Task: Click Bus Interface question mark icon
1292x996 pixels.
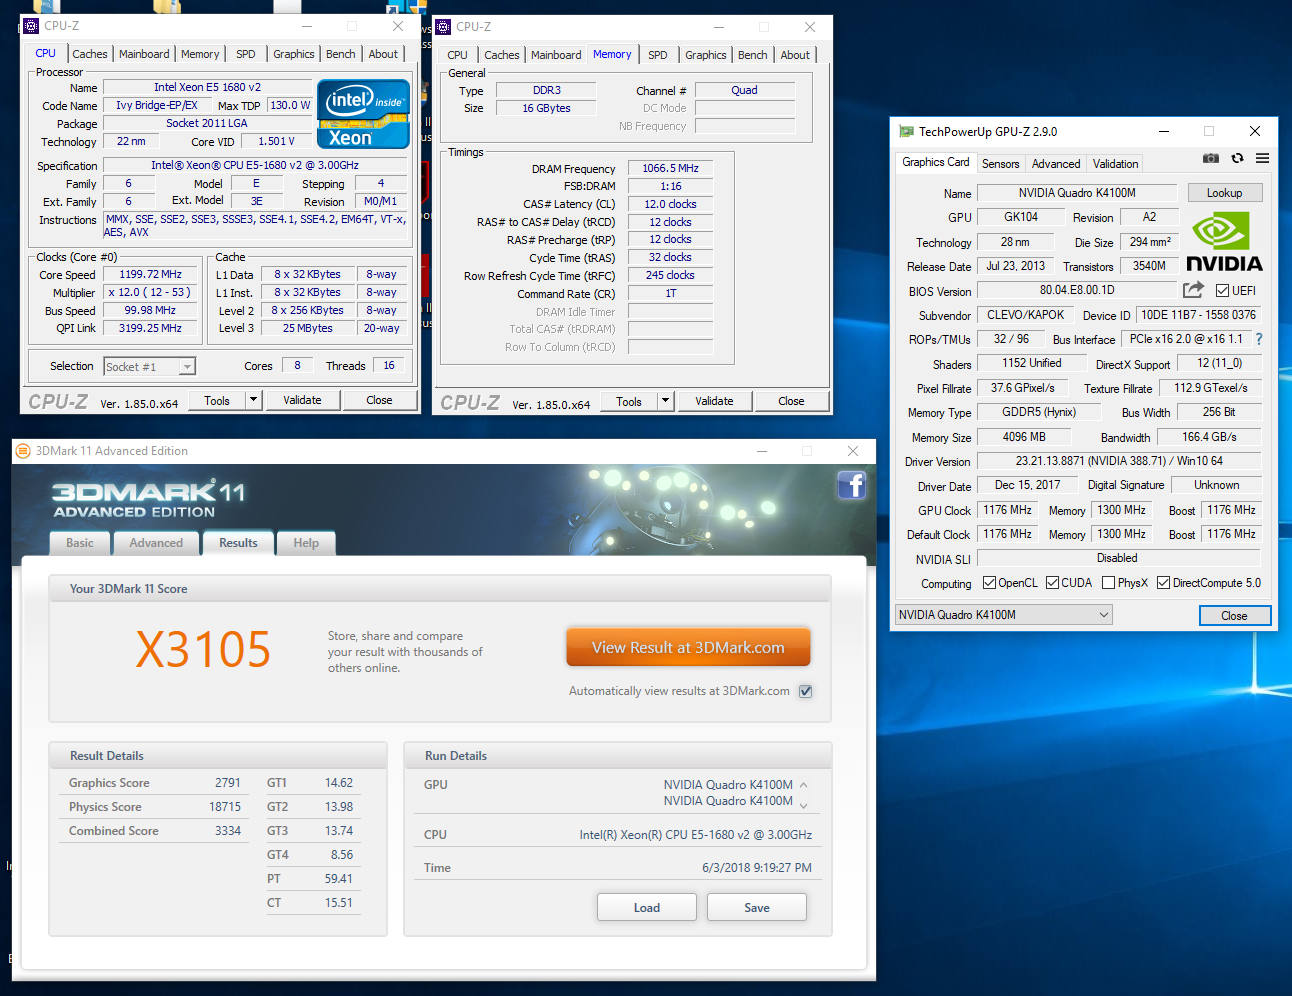Action: pyautogui.click(x=1259, y=339)
